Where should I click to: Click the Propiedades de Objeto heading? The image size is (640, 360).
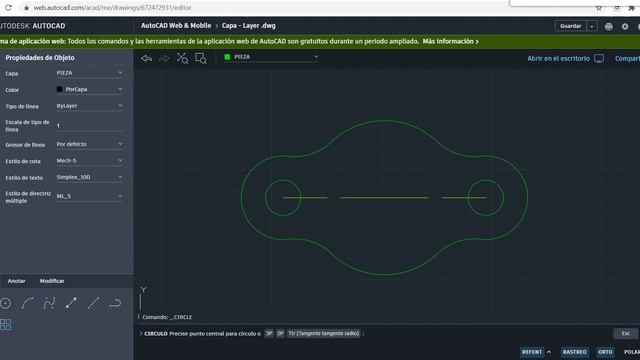(x=40, y=58)
